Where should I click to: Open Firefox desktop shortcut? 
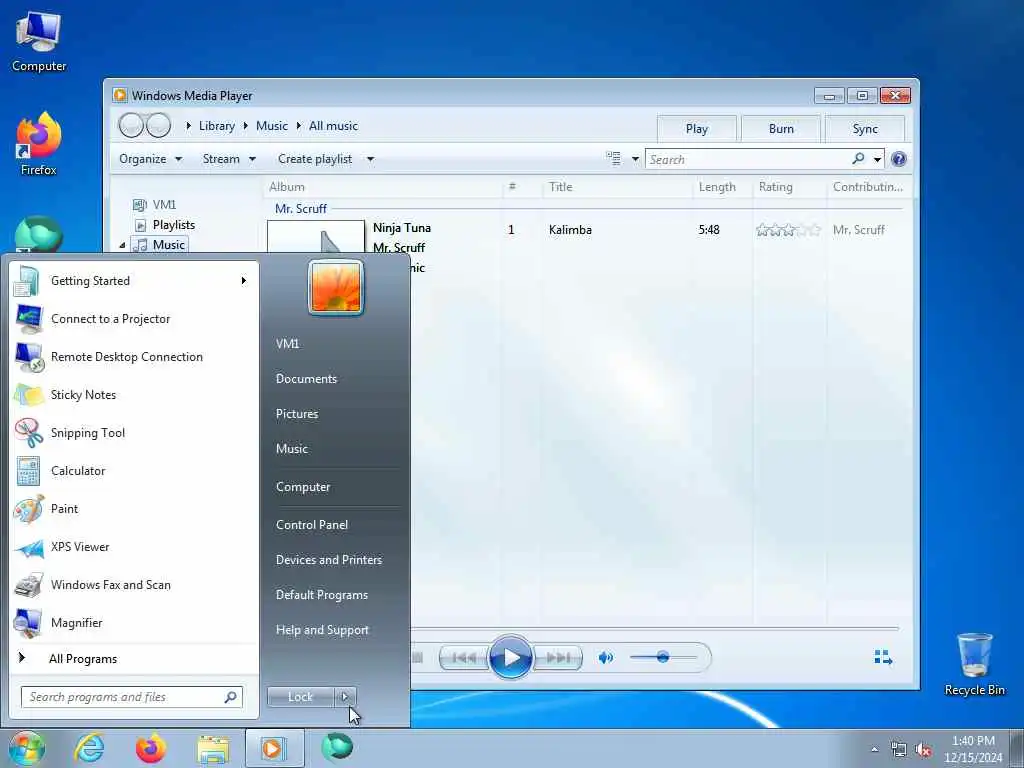[39, 144]
